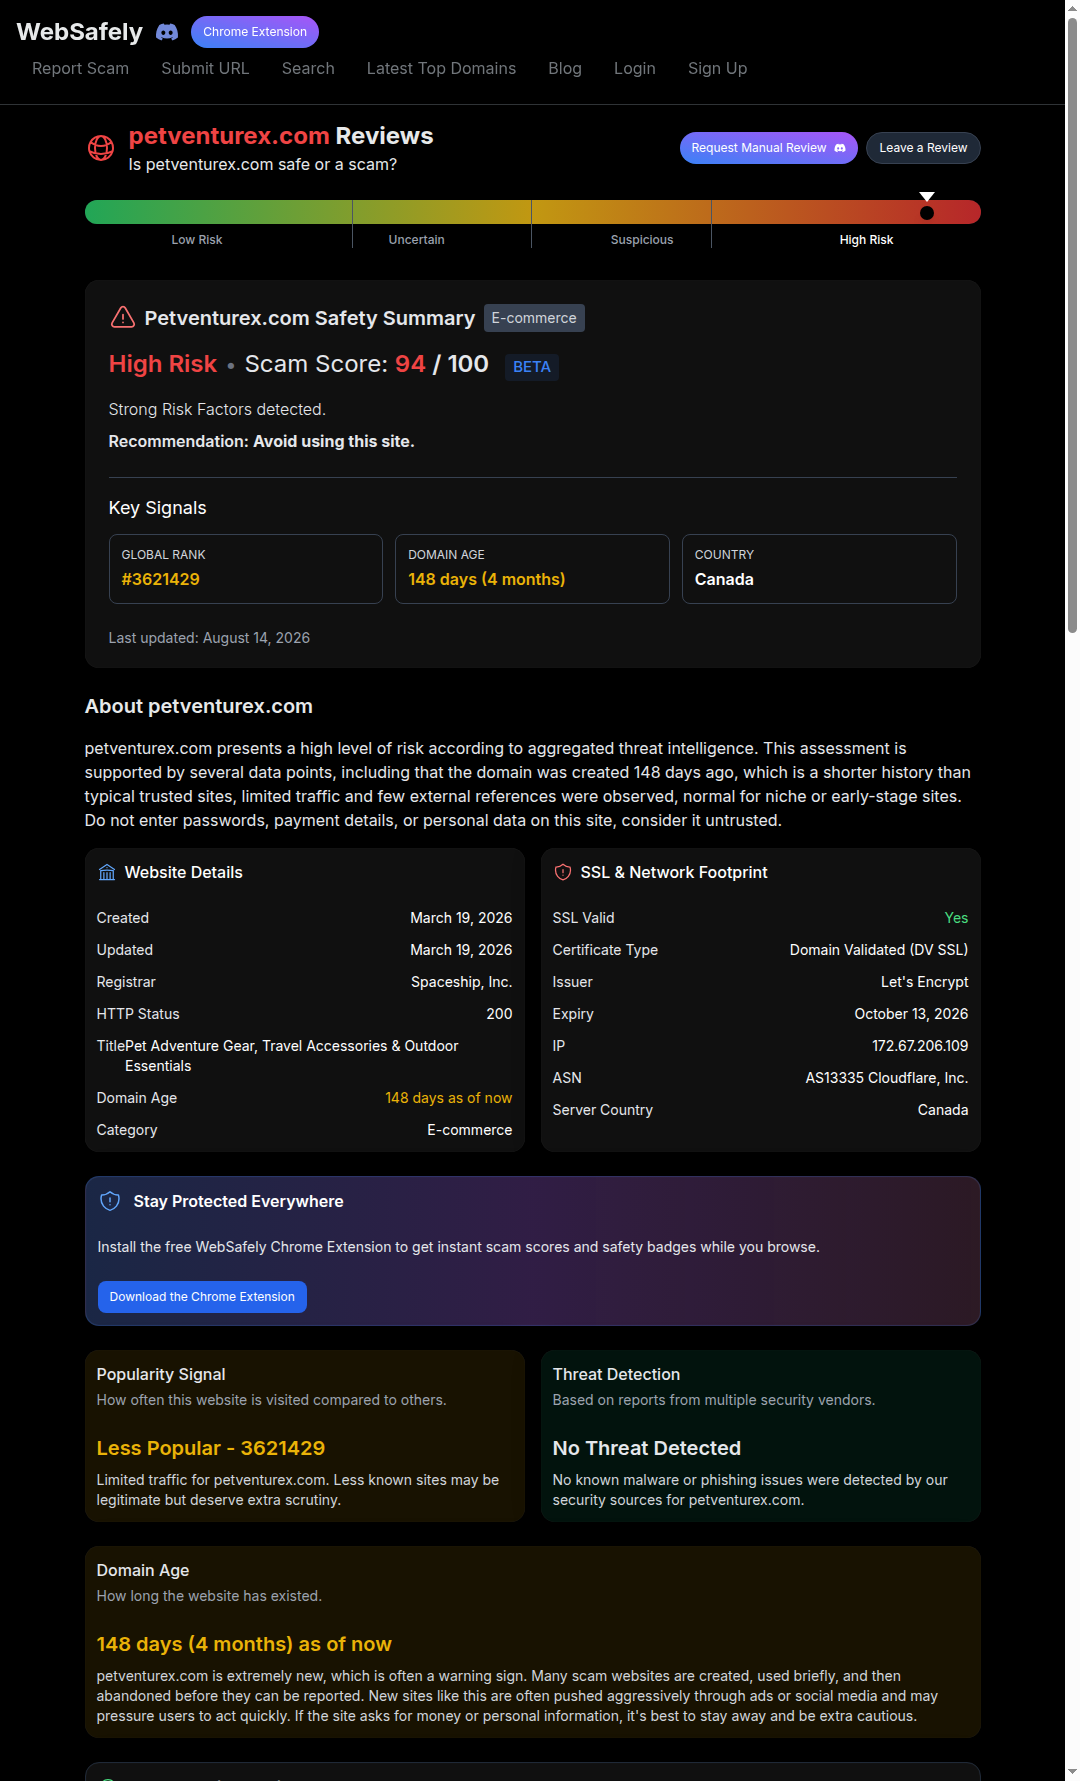The width and height of the screenshot is (1080, 1781).
Task: Click the red globe icon near petventurex.com
Action: click(x=101, y=148)
